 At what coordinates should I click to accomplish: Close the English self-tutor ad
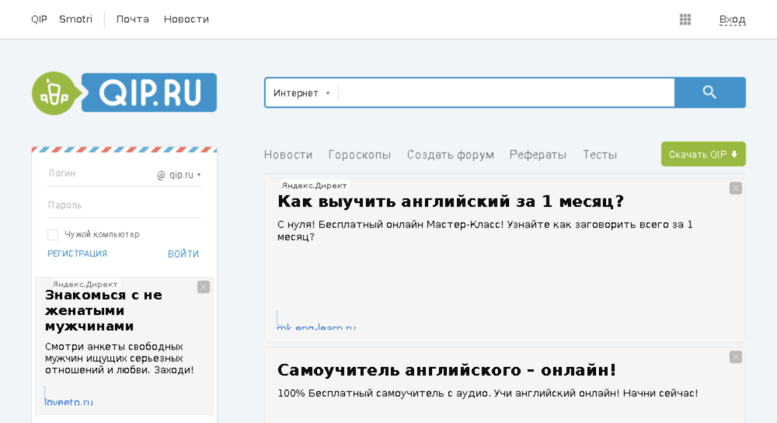click(735, 357)
